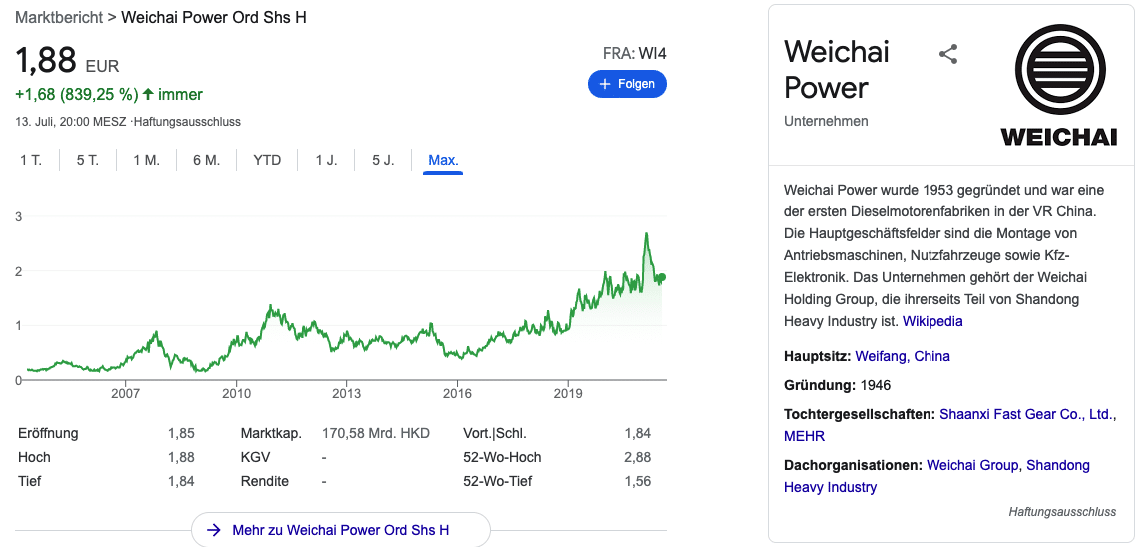
Task: Click the 2013 label on the chart axis
Action: click(347, 394)
